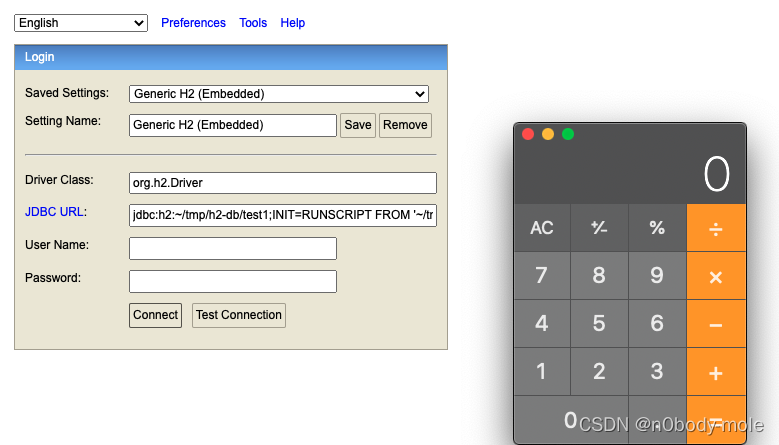The height and width of the screenshot is (445, 779).
Task: Expand the Saved Settings dropdown
Action: pos(279,94)
